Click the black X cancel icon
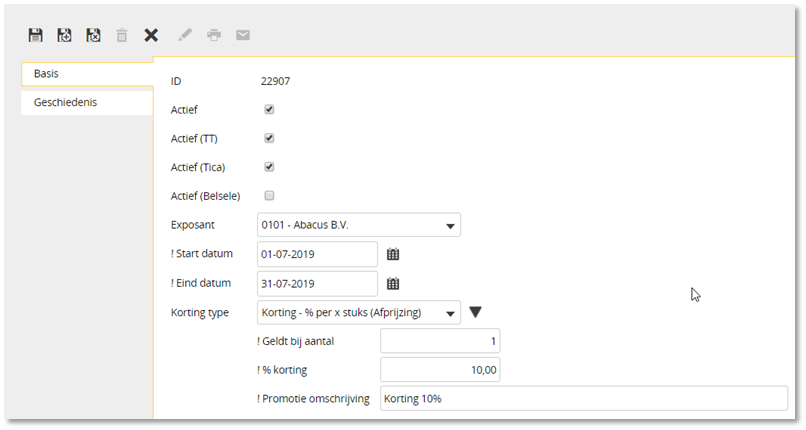806x430 pixels. (151, 35)
